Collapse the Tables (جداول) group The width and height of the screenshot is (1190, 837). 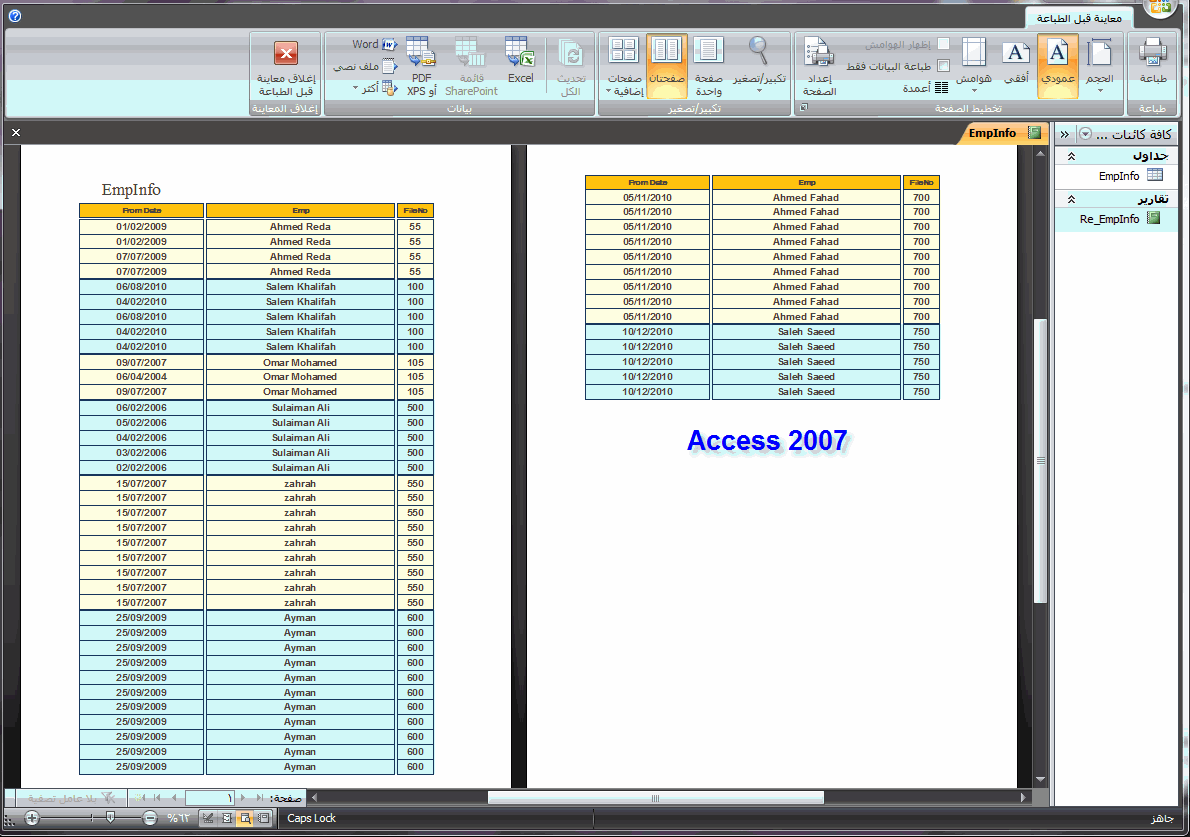(x=1071, y=156)
